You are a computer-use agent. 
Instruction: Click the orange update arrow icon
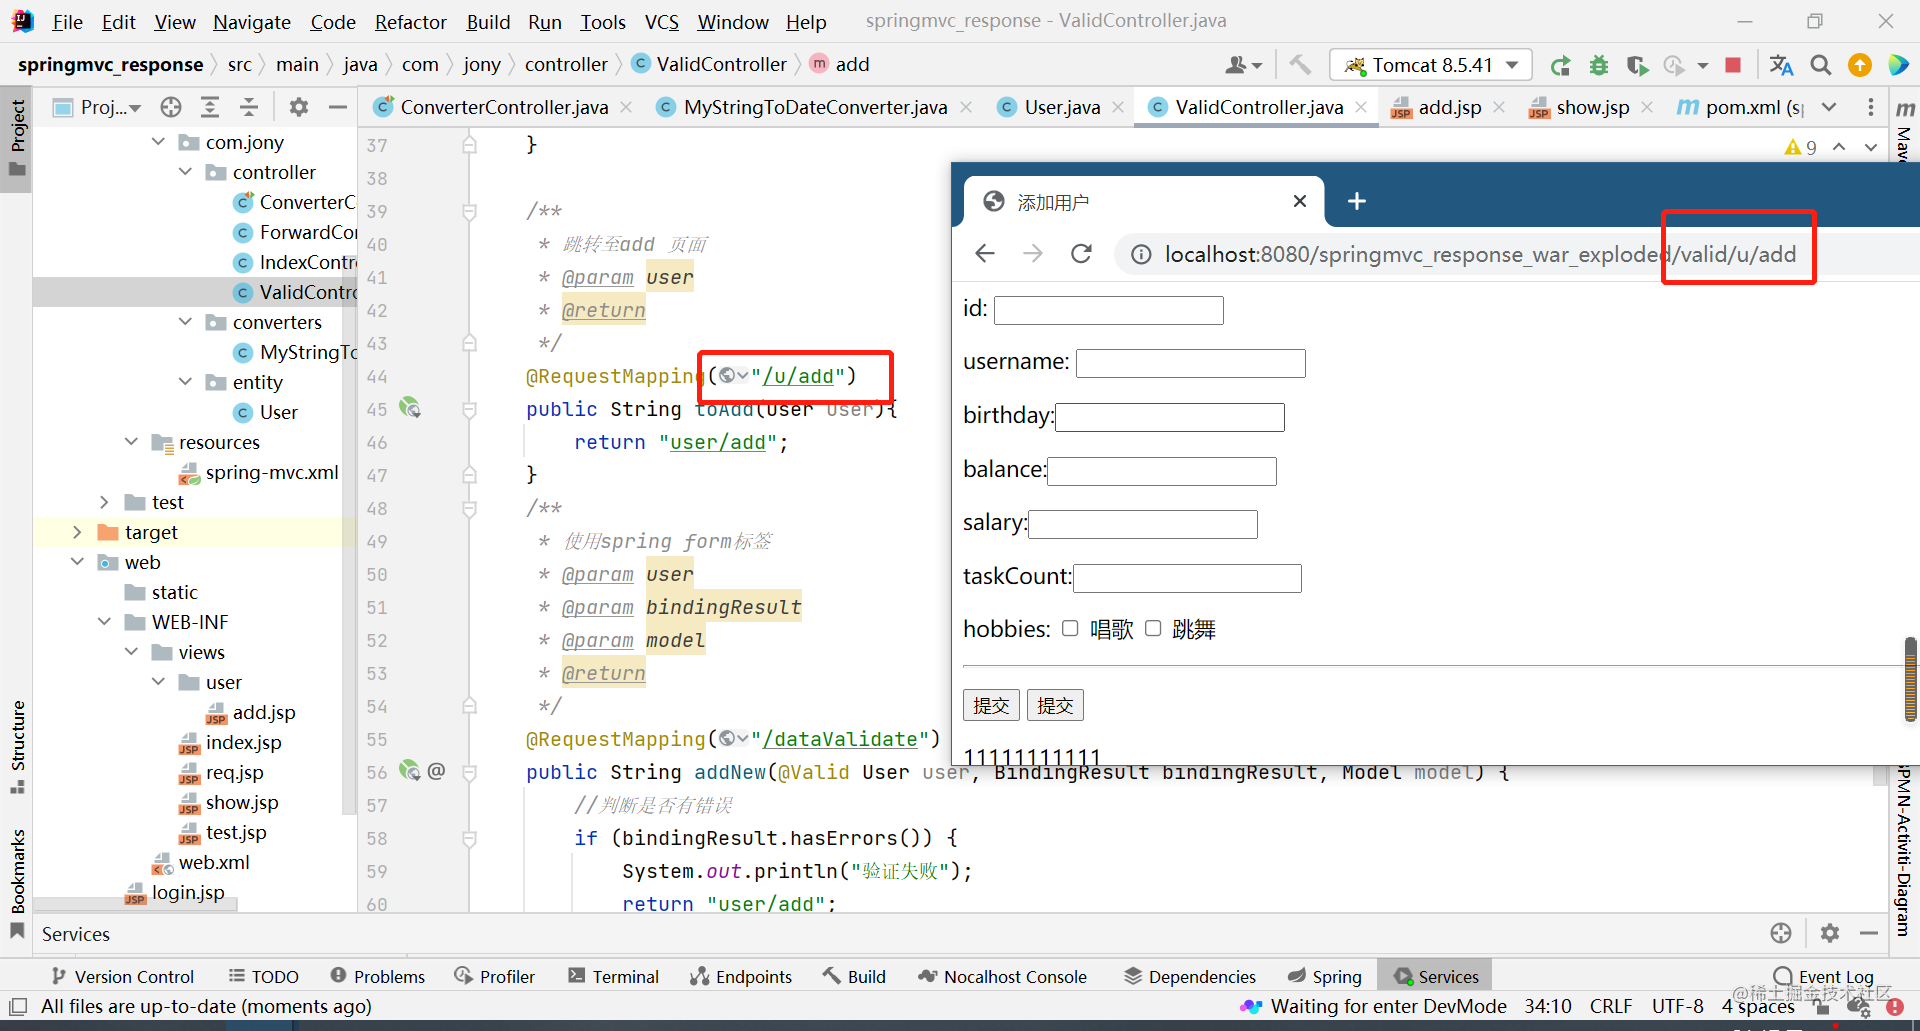1860,65
